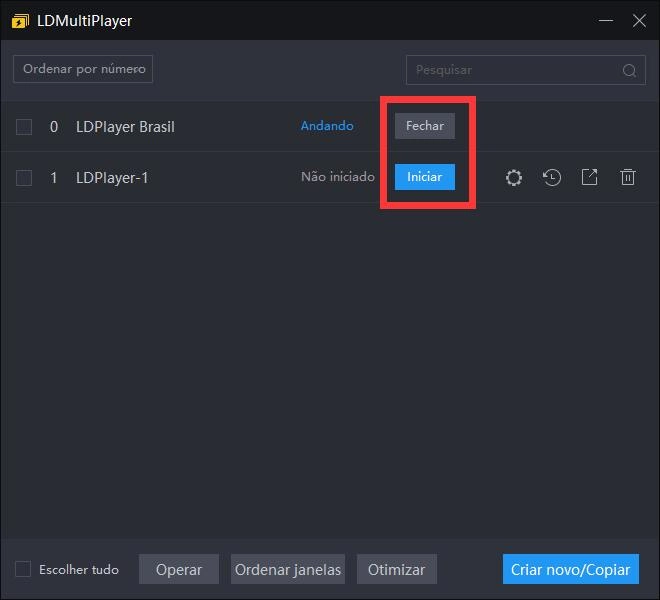Focus the Pesquisar search field

click(526, 70)
